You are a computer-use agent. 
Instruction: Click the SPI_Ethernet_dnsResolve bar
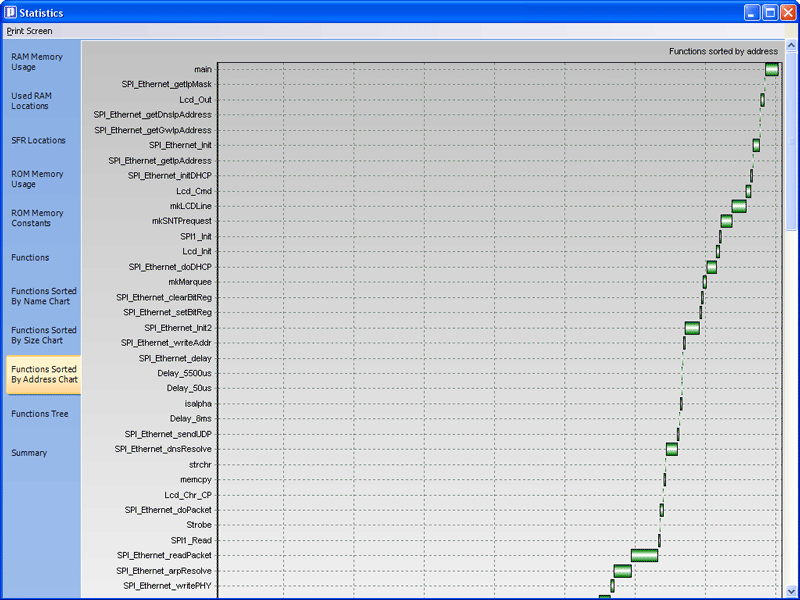(672, 449)
